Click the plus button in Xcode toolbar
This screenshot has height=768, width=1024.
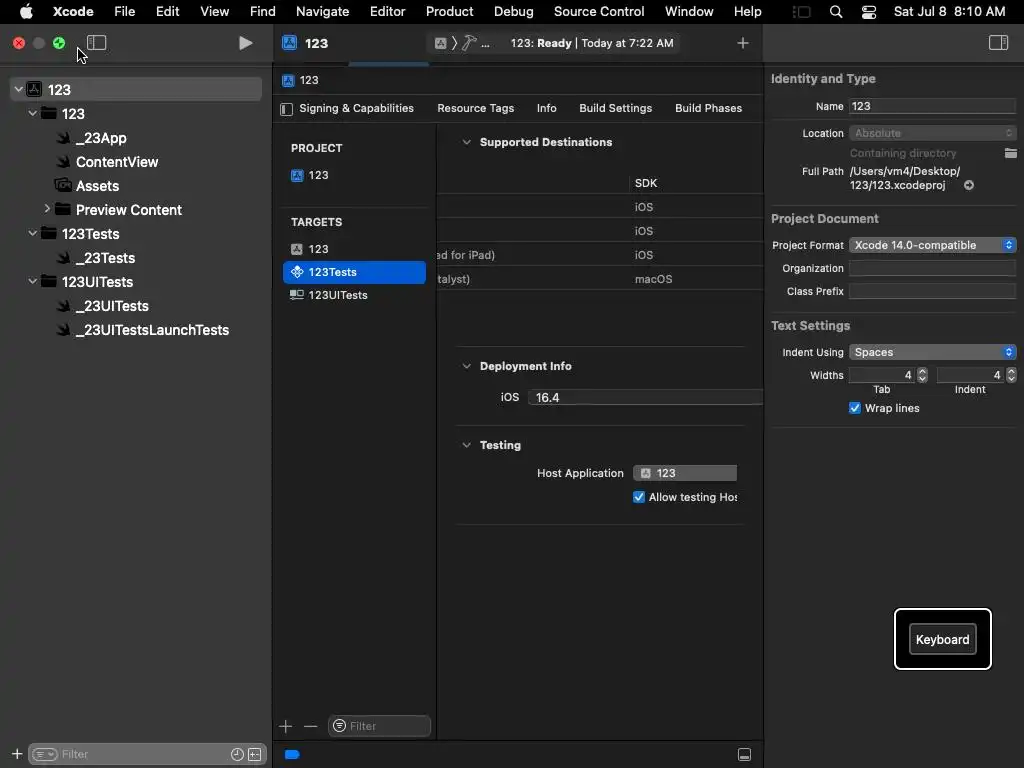(x=743, y=43)
